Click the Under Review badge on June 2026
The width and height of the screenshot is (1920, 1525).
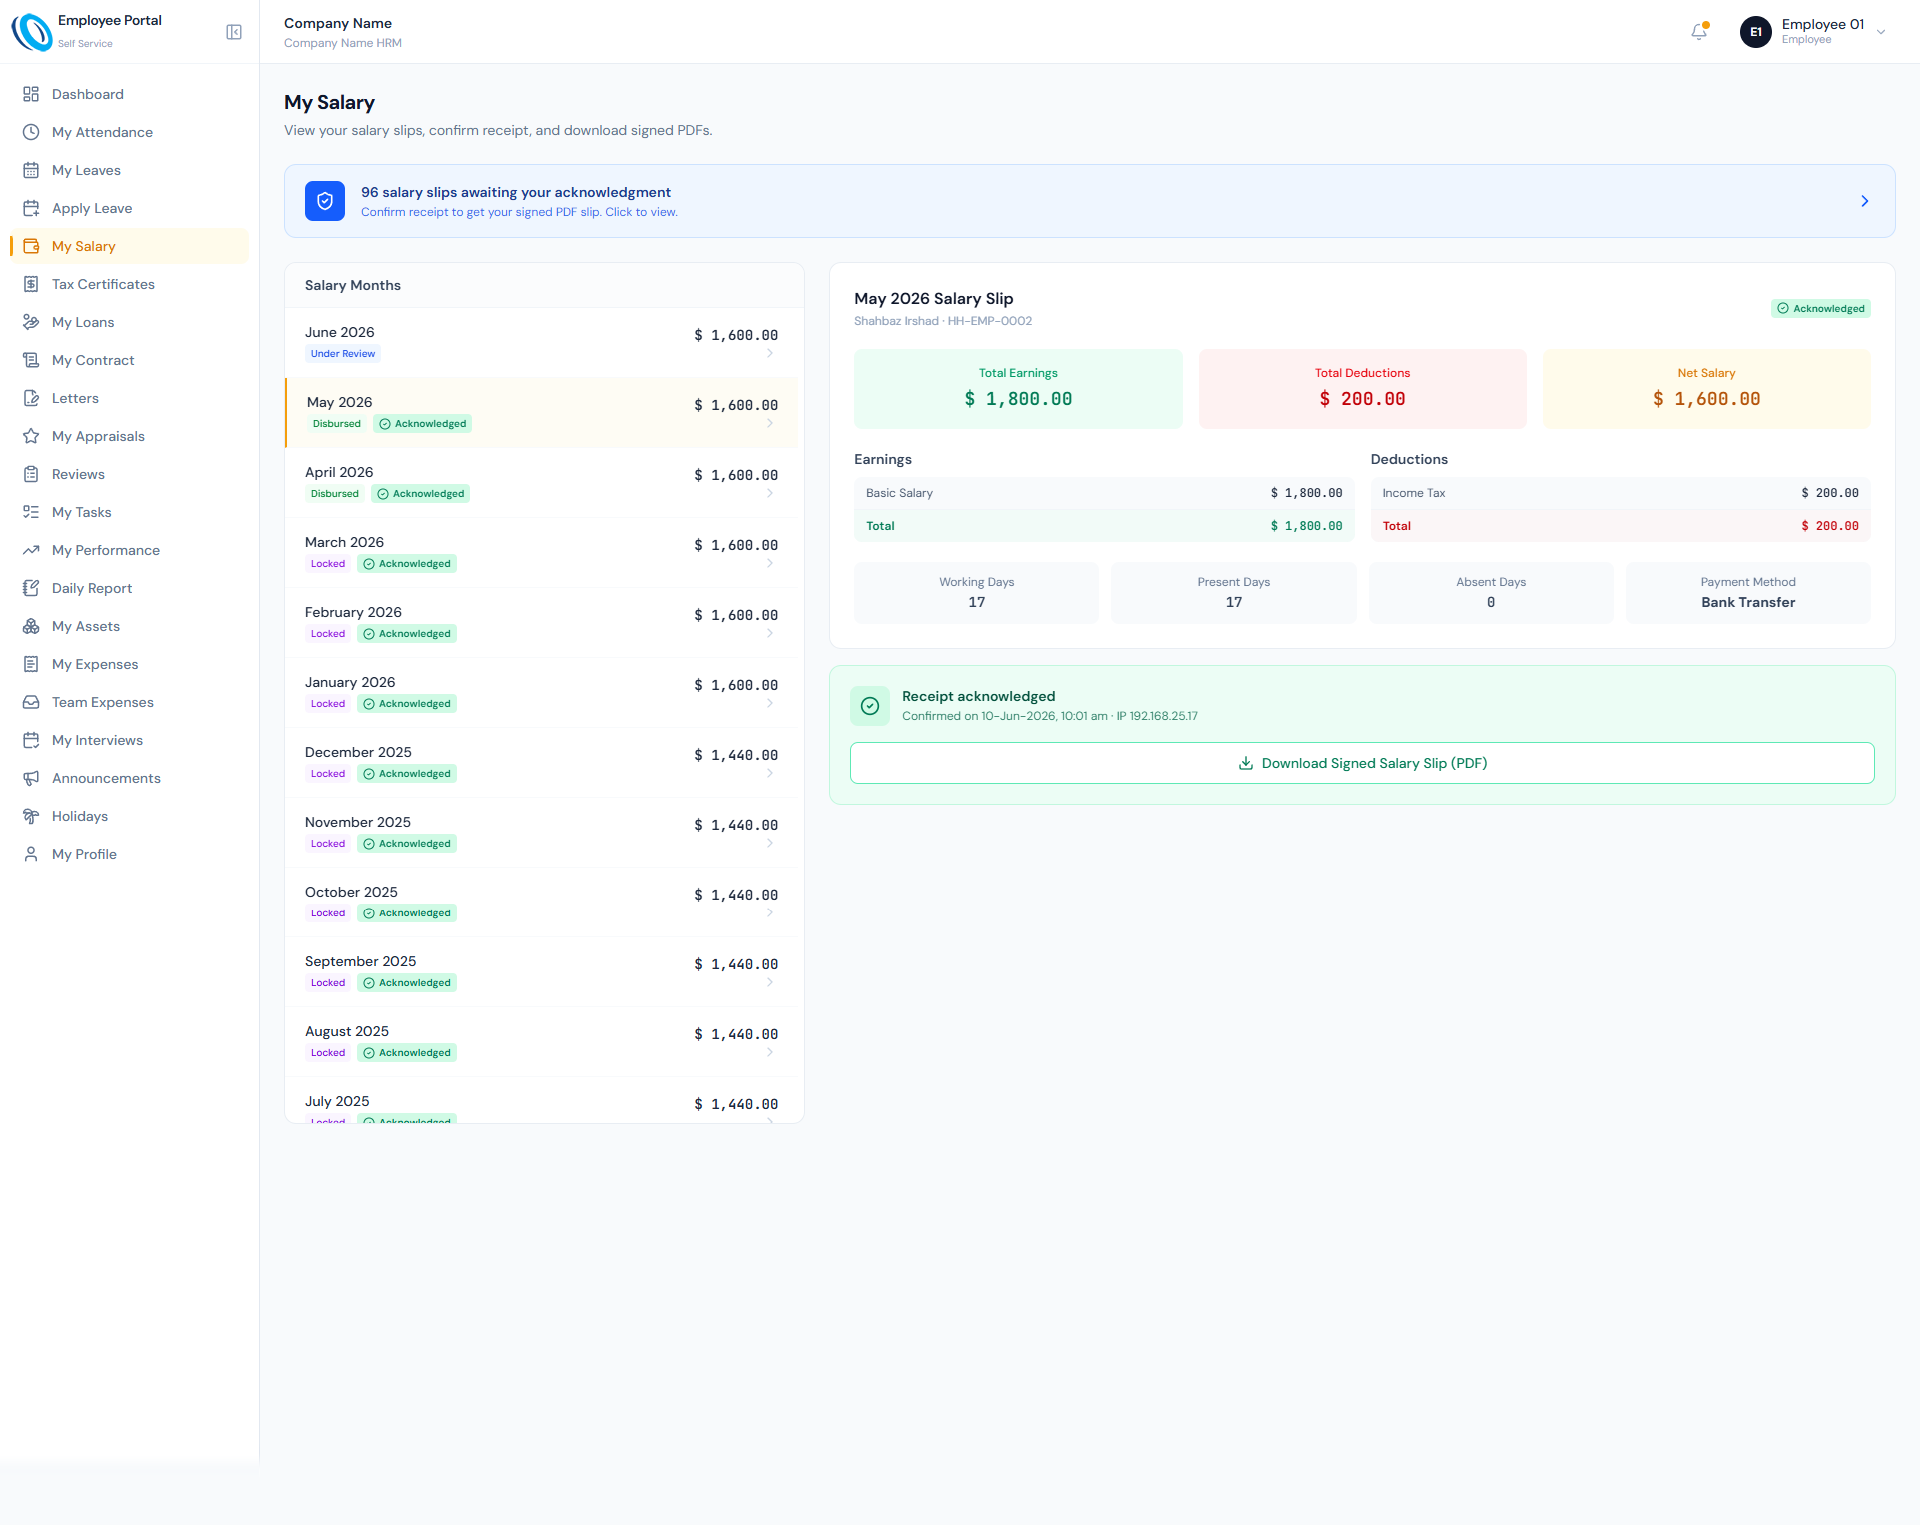click(x=343, y=354)
